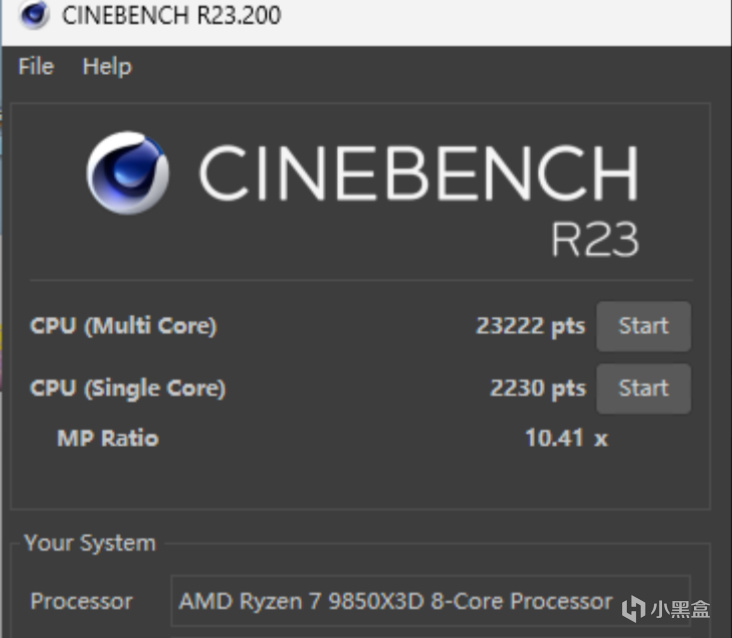This screenshot has width=732, height=638.
Task: Click the CINEBENCH R23.200 window title
Action: (171, 15)
